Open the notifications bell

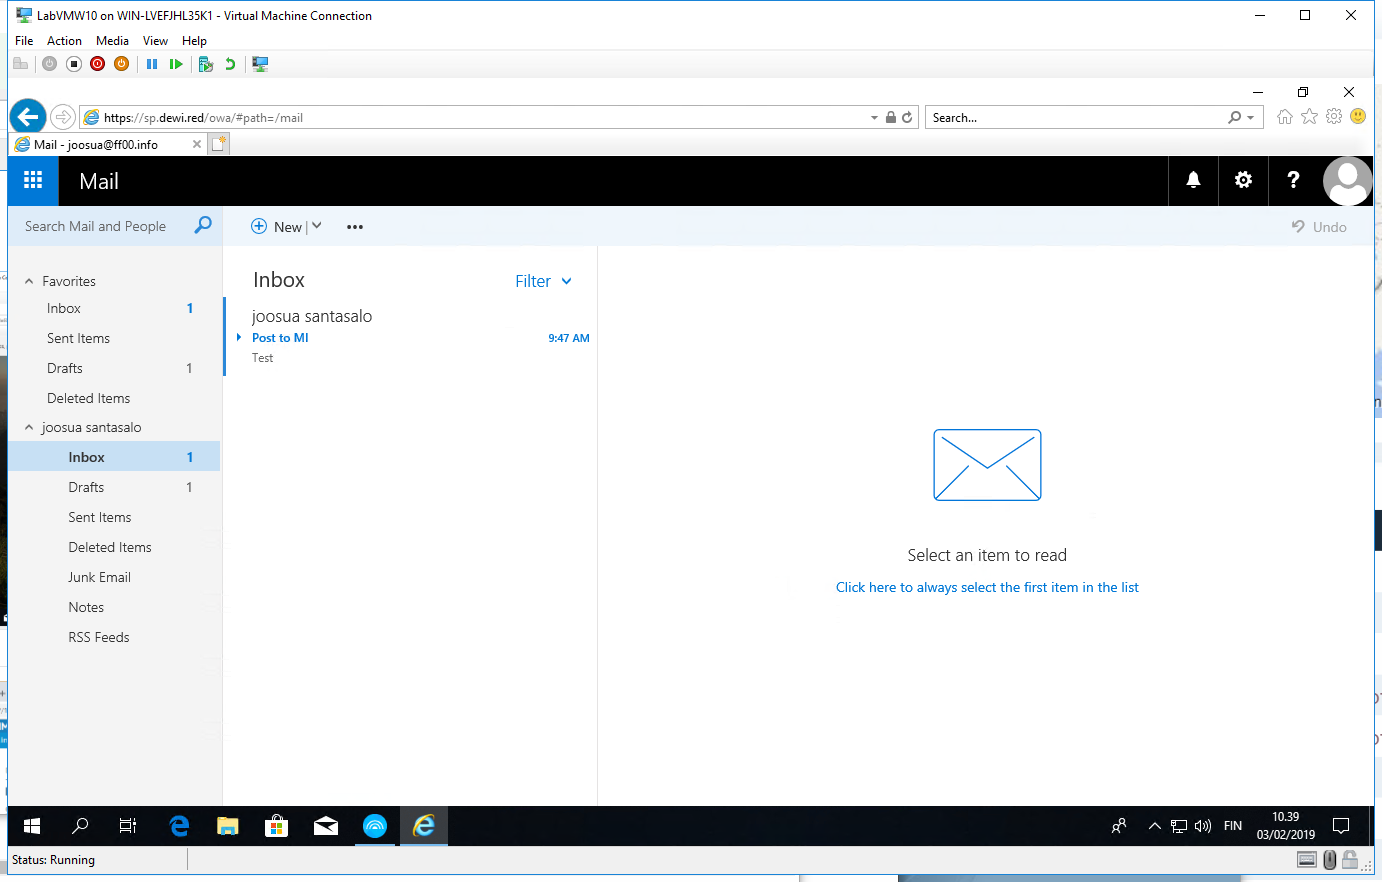pyautogui.click(x=1193, y=181)
